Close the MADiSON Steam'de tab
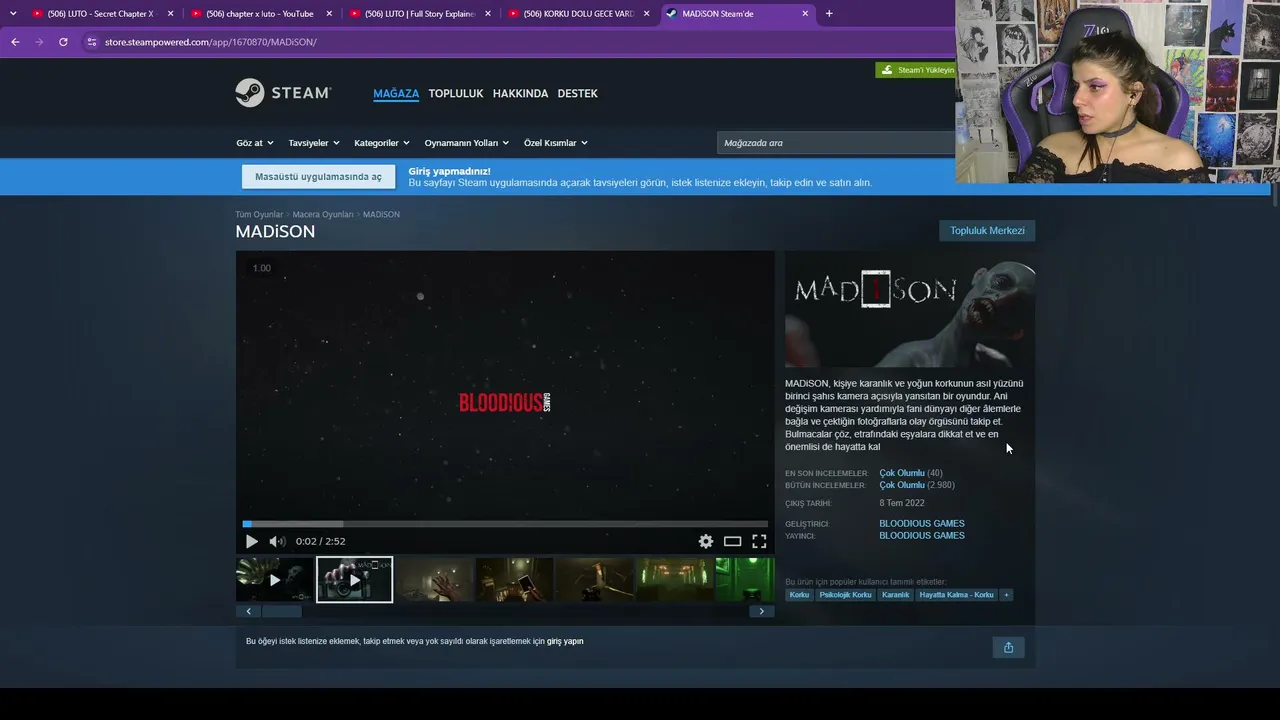 click(x=805, y=14)
